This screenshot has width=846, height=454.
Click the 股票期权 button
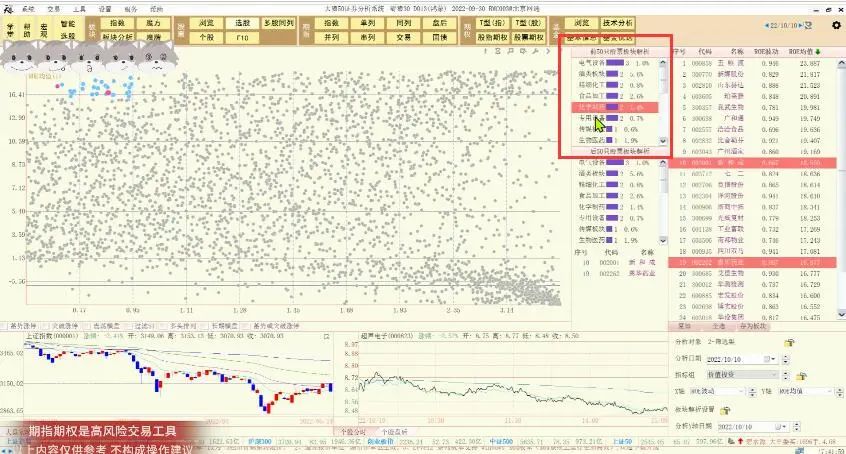click(x=529, y=37)
